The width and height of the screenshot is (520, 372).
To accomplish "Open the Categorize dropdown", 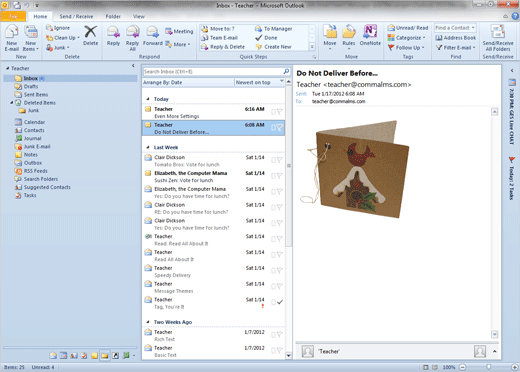I will (x=407, y=38).
